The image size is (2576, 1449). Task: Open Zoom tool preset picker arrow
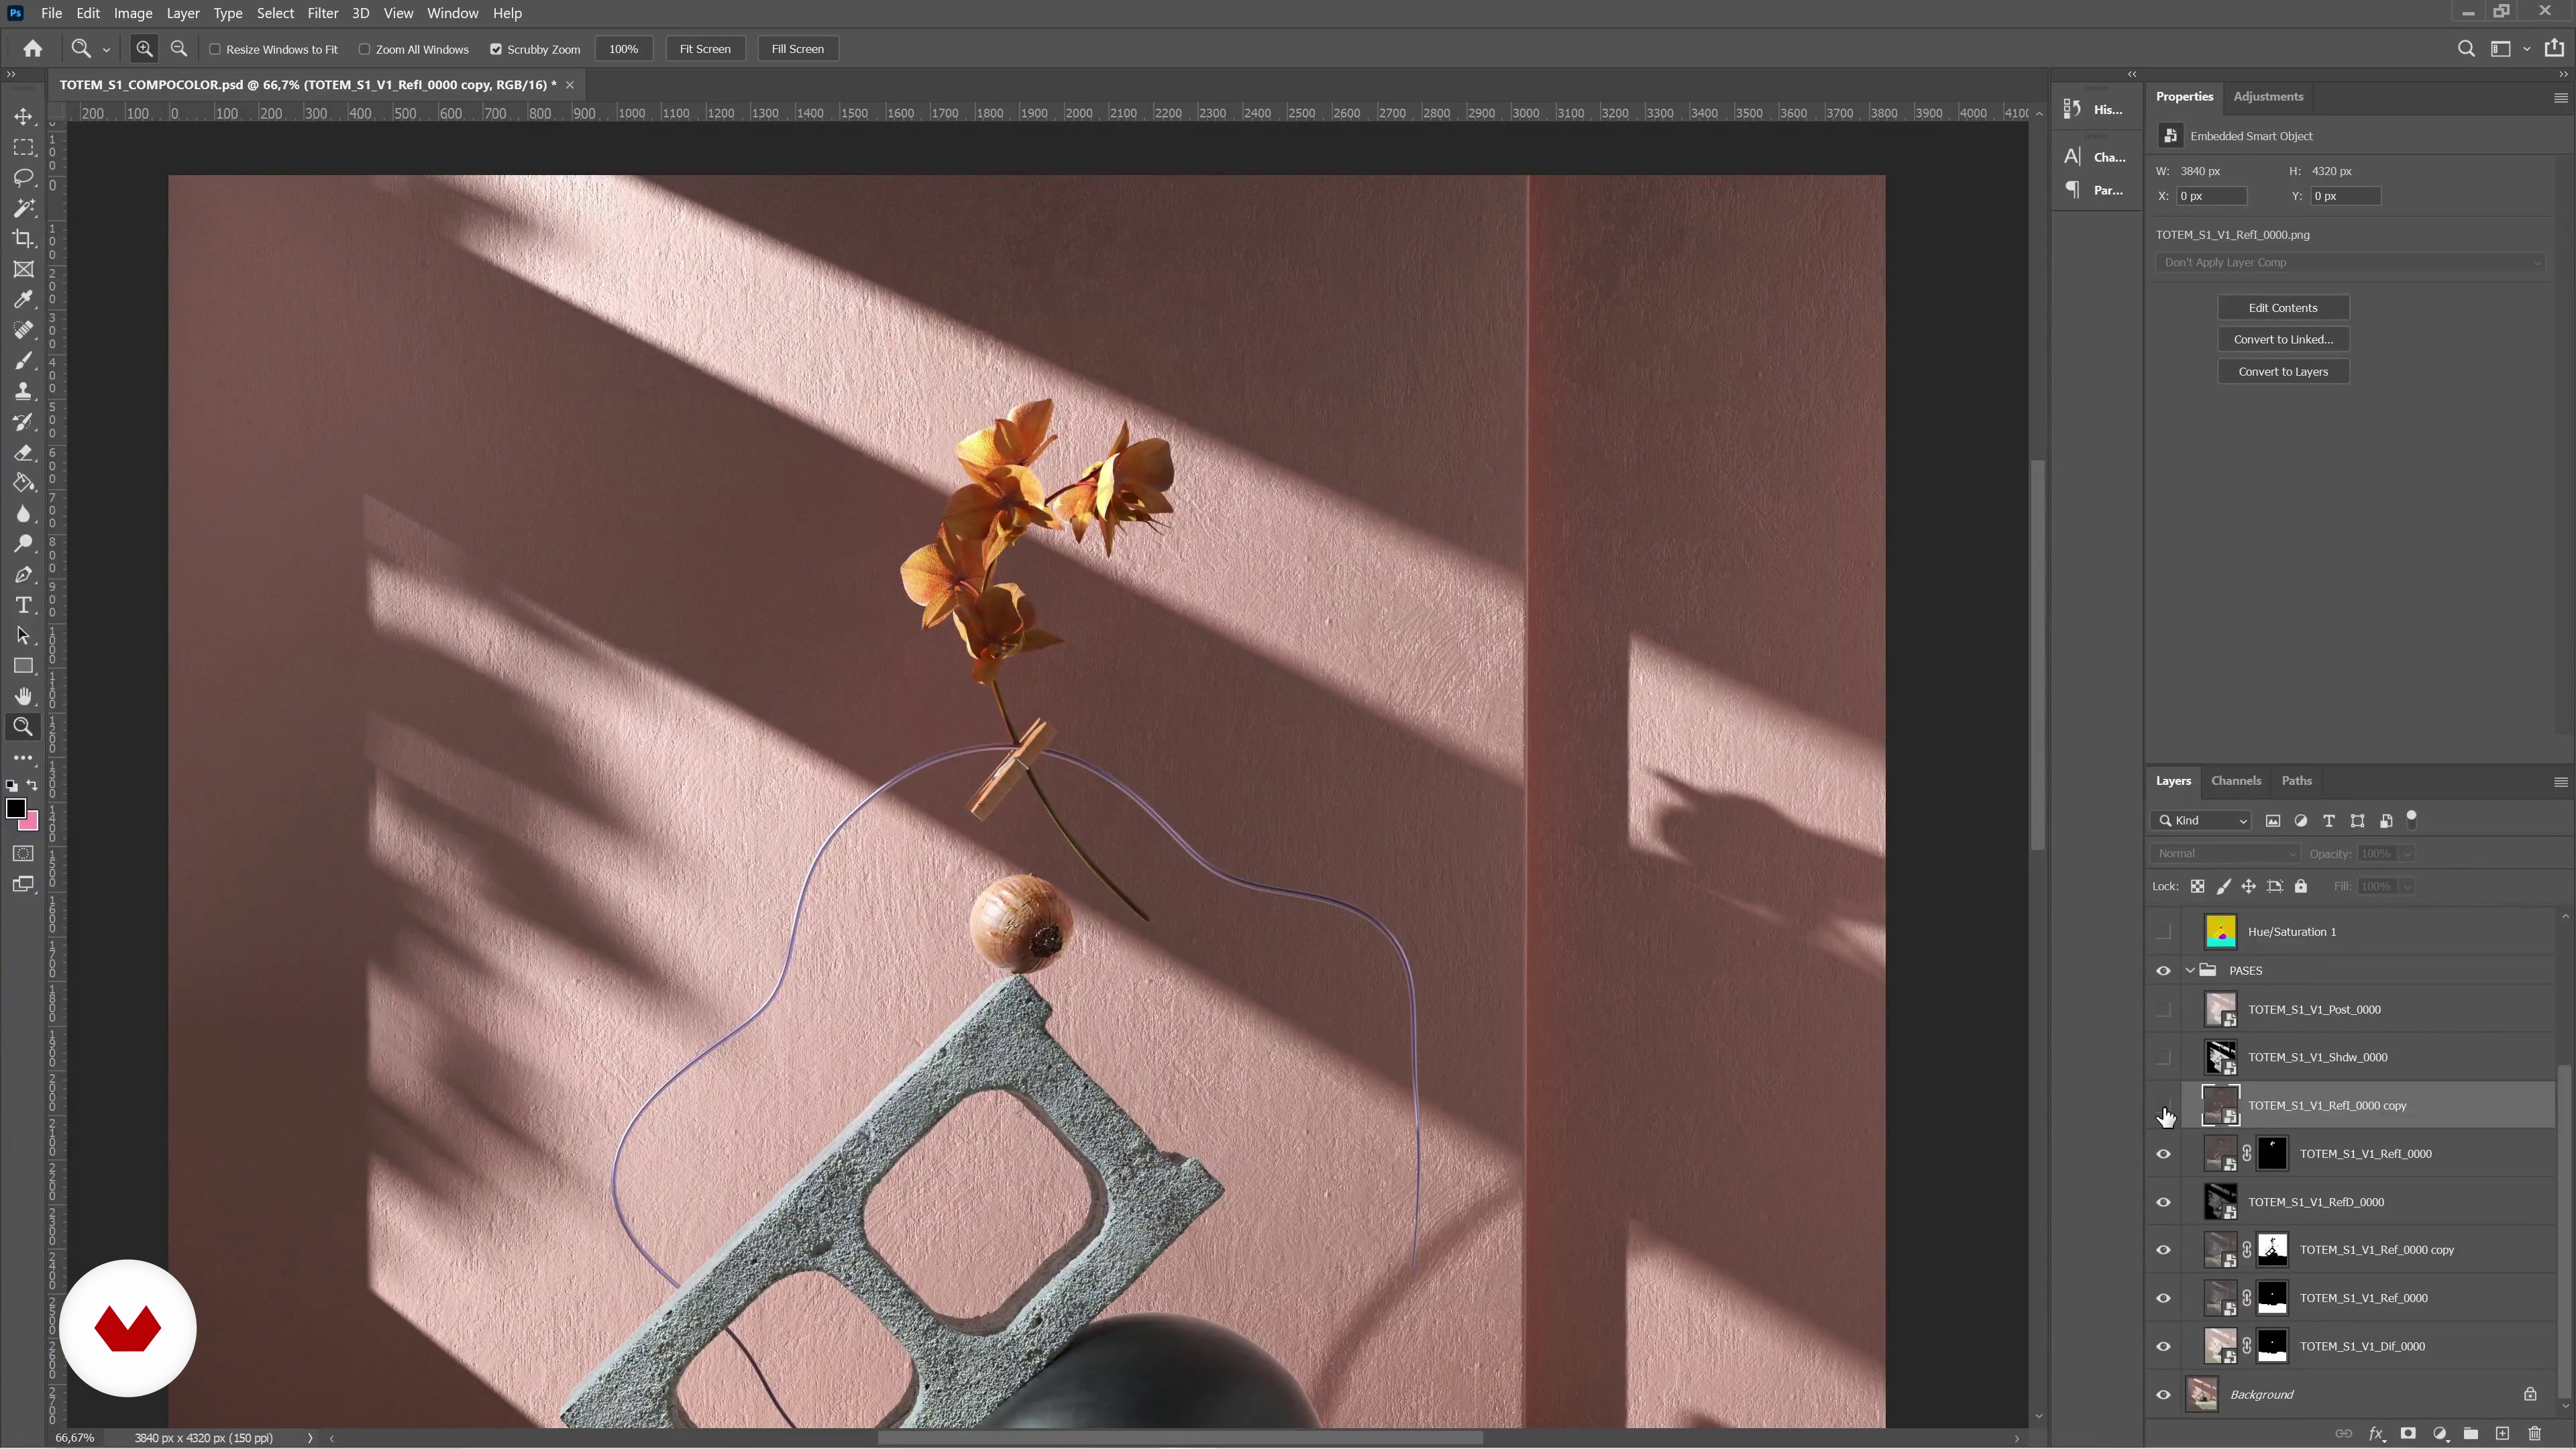(106, 49)
